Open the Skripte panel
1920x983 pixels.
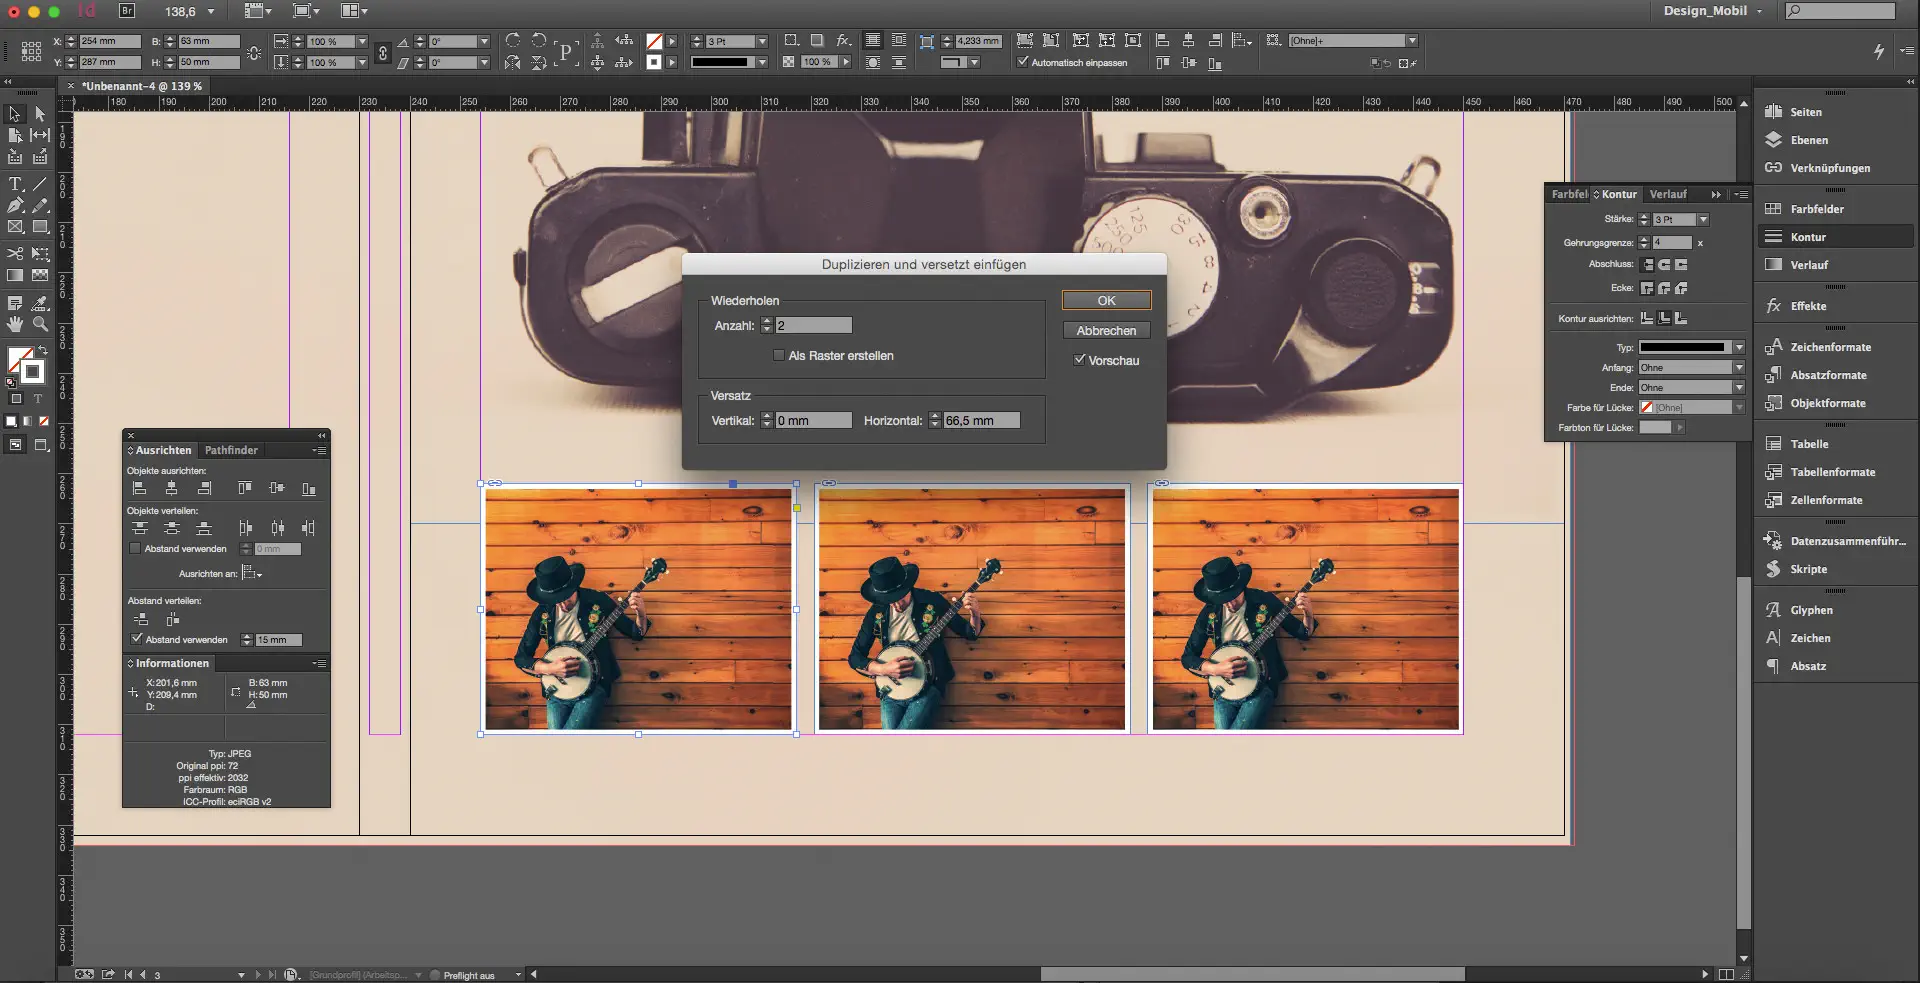(x=1808, y=569)
